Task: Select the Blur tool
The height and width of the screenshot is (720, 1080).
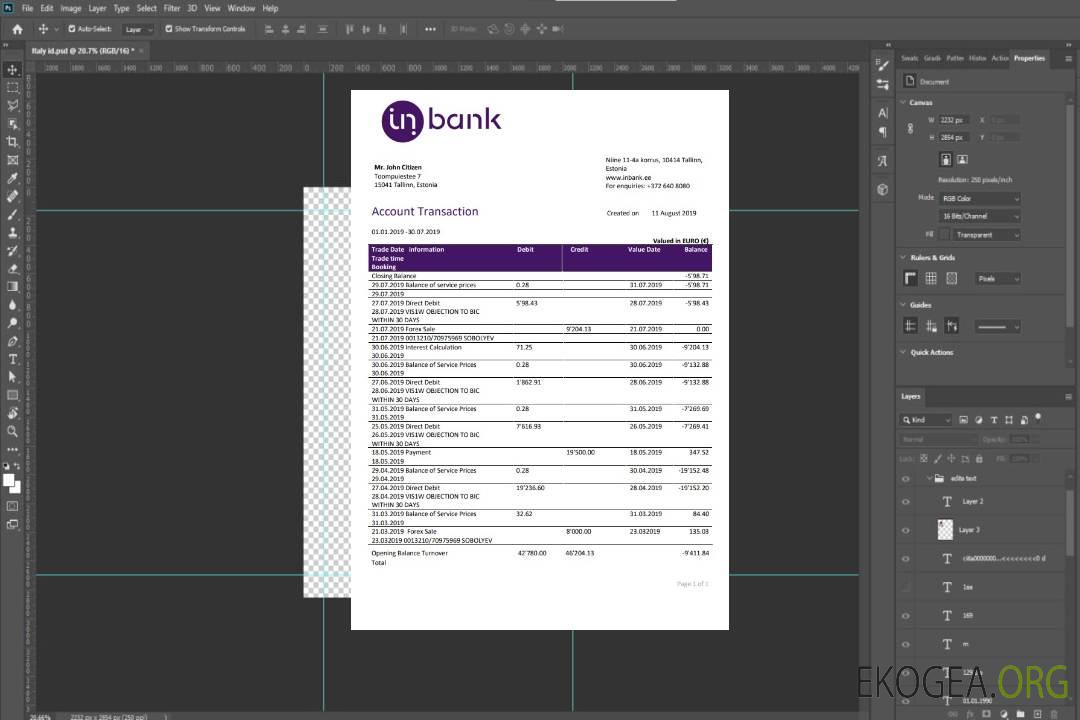Action: (x=12, y=305)
